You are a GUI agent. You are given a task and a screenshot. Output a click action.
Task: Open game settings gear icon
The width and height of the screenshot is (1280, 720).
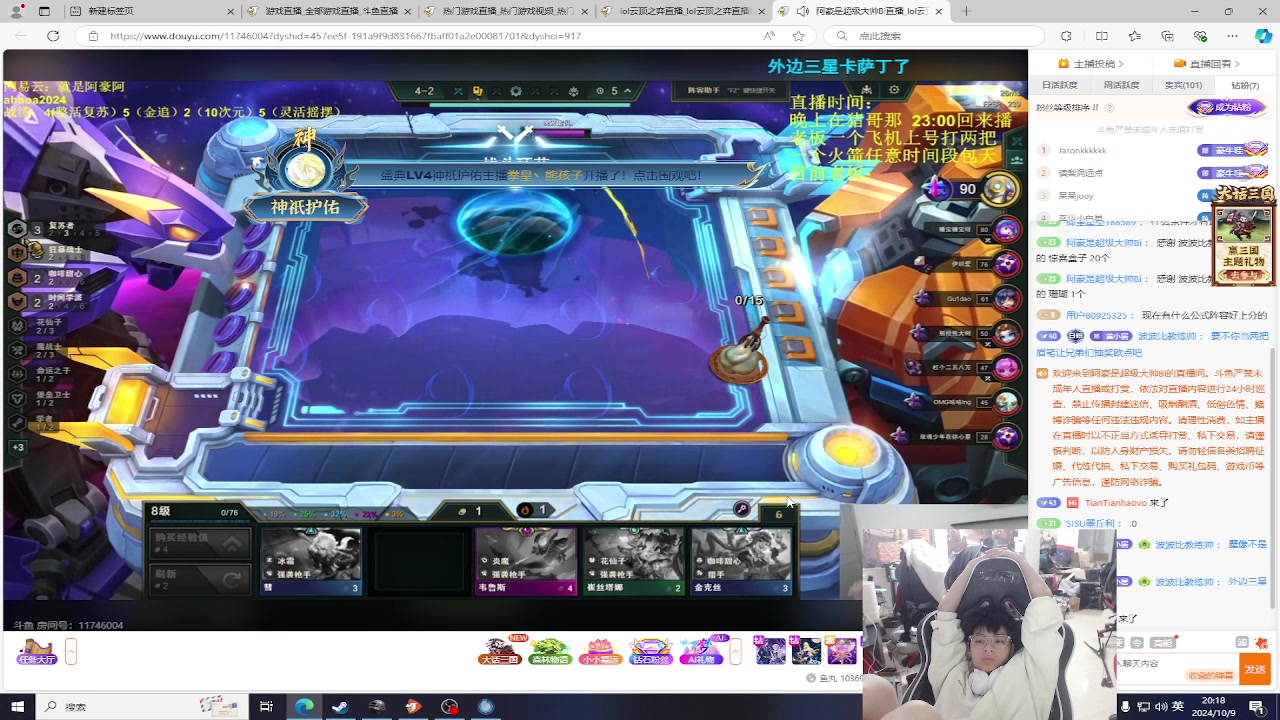point(894,90)
